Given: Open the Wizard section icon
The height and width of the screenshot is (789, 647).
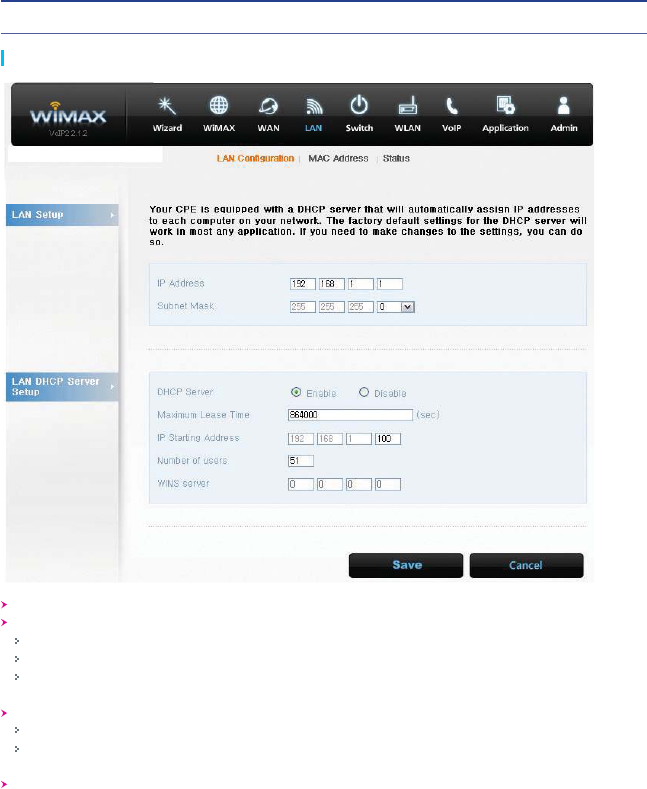Looking at the screenshot, I should pos(167,106).
